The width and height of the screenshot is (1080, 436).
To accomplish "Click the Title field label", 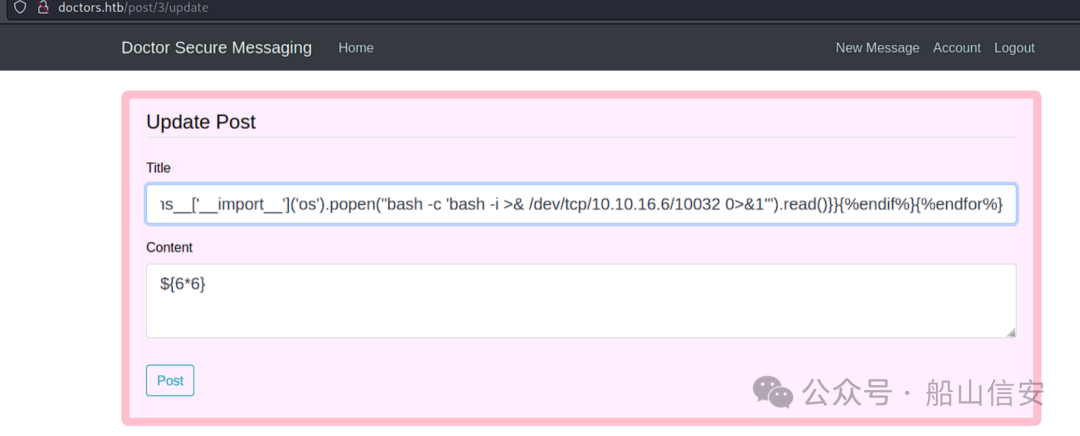I will [158, 168].
